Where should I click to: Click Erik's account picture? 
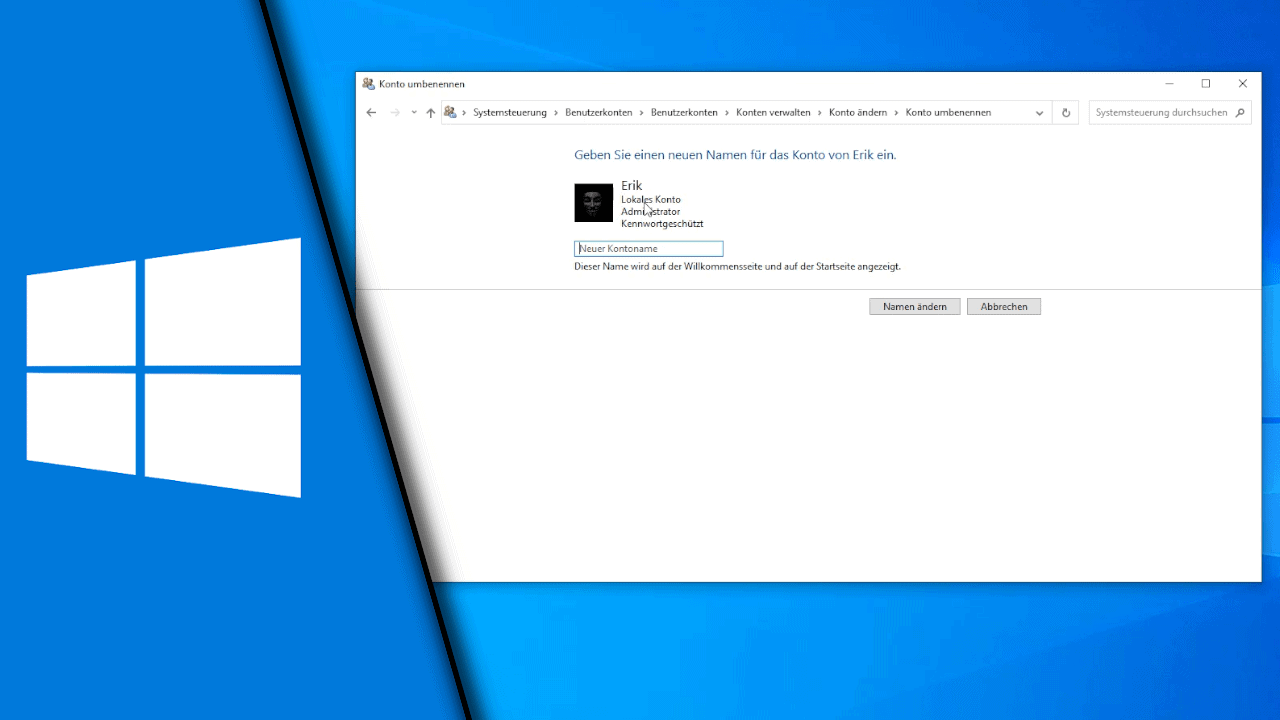click(593, 203)
